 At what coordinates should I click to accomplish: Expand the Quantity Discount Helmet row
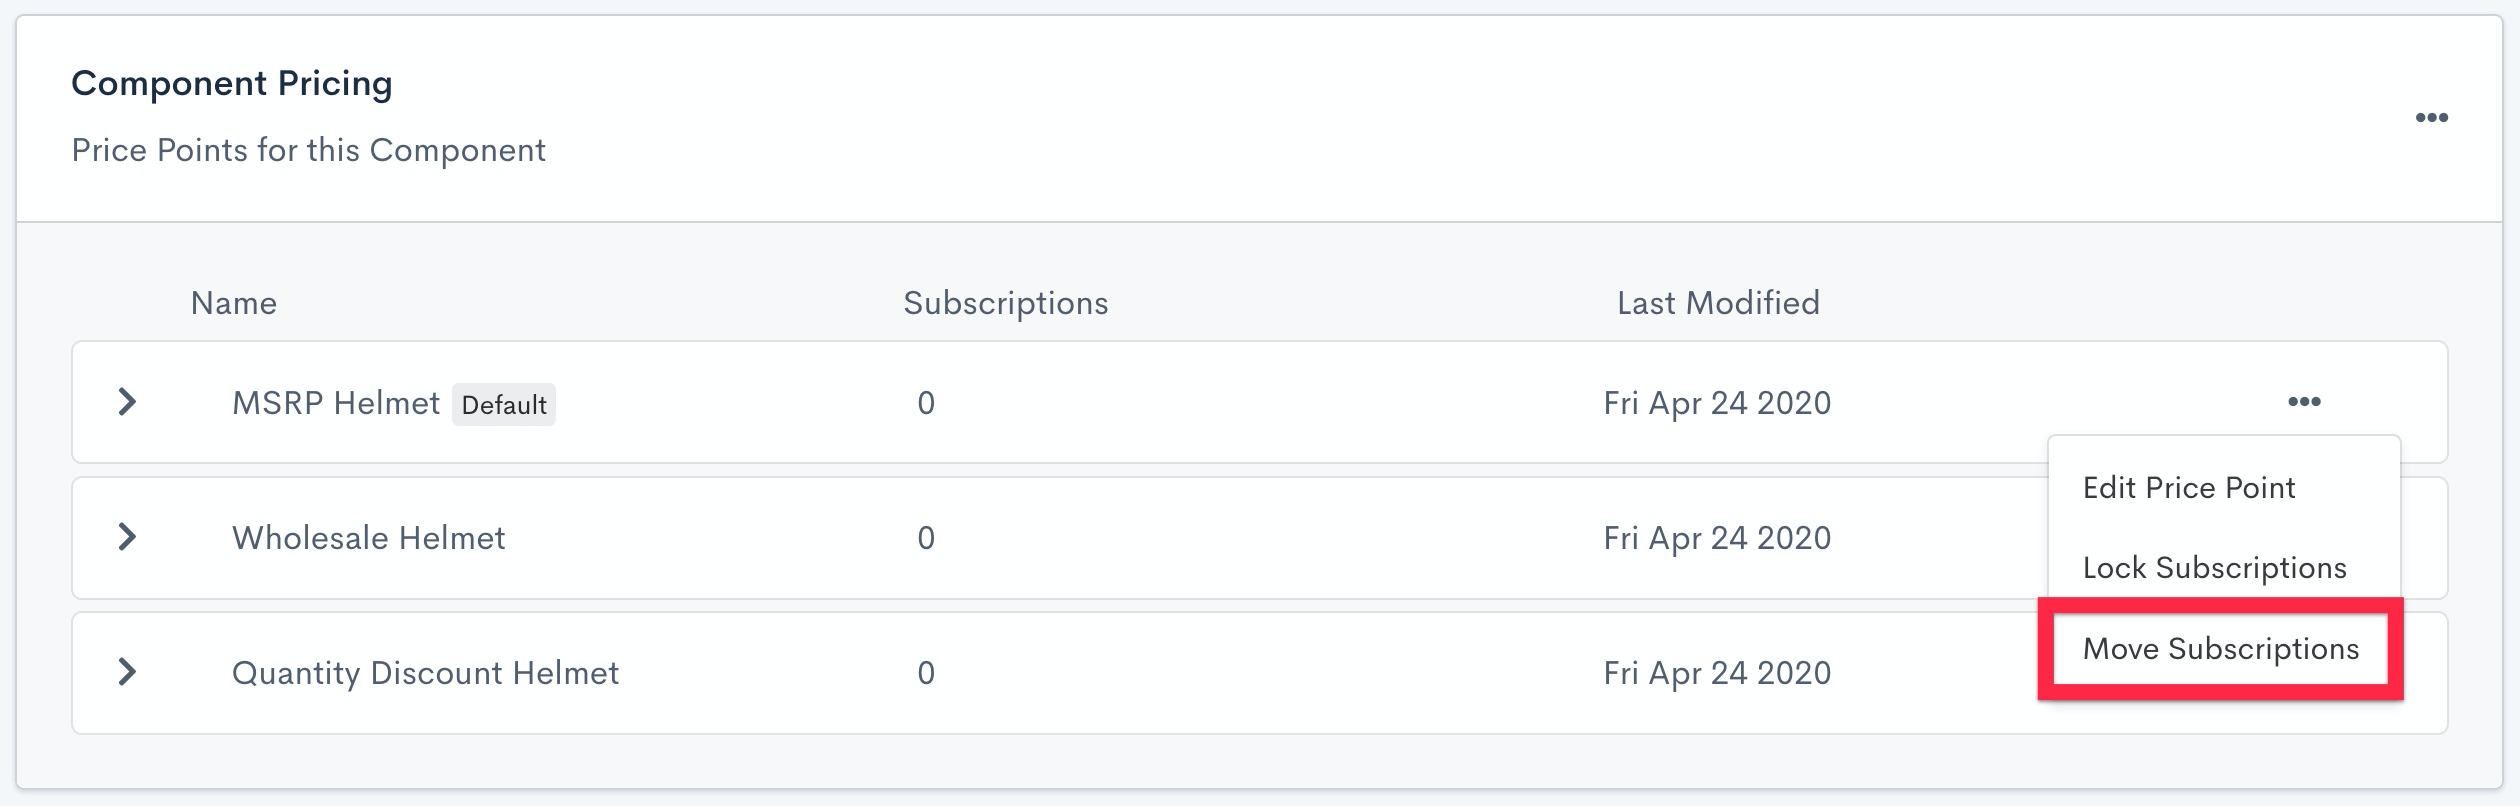pyautogui.click(x=127, y=672)
